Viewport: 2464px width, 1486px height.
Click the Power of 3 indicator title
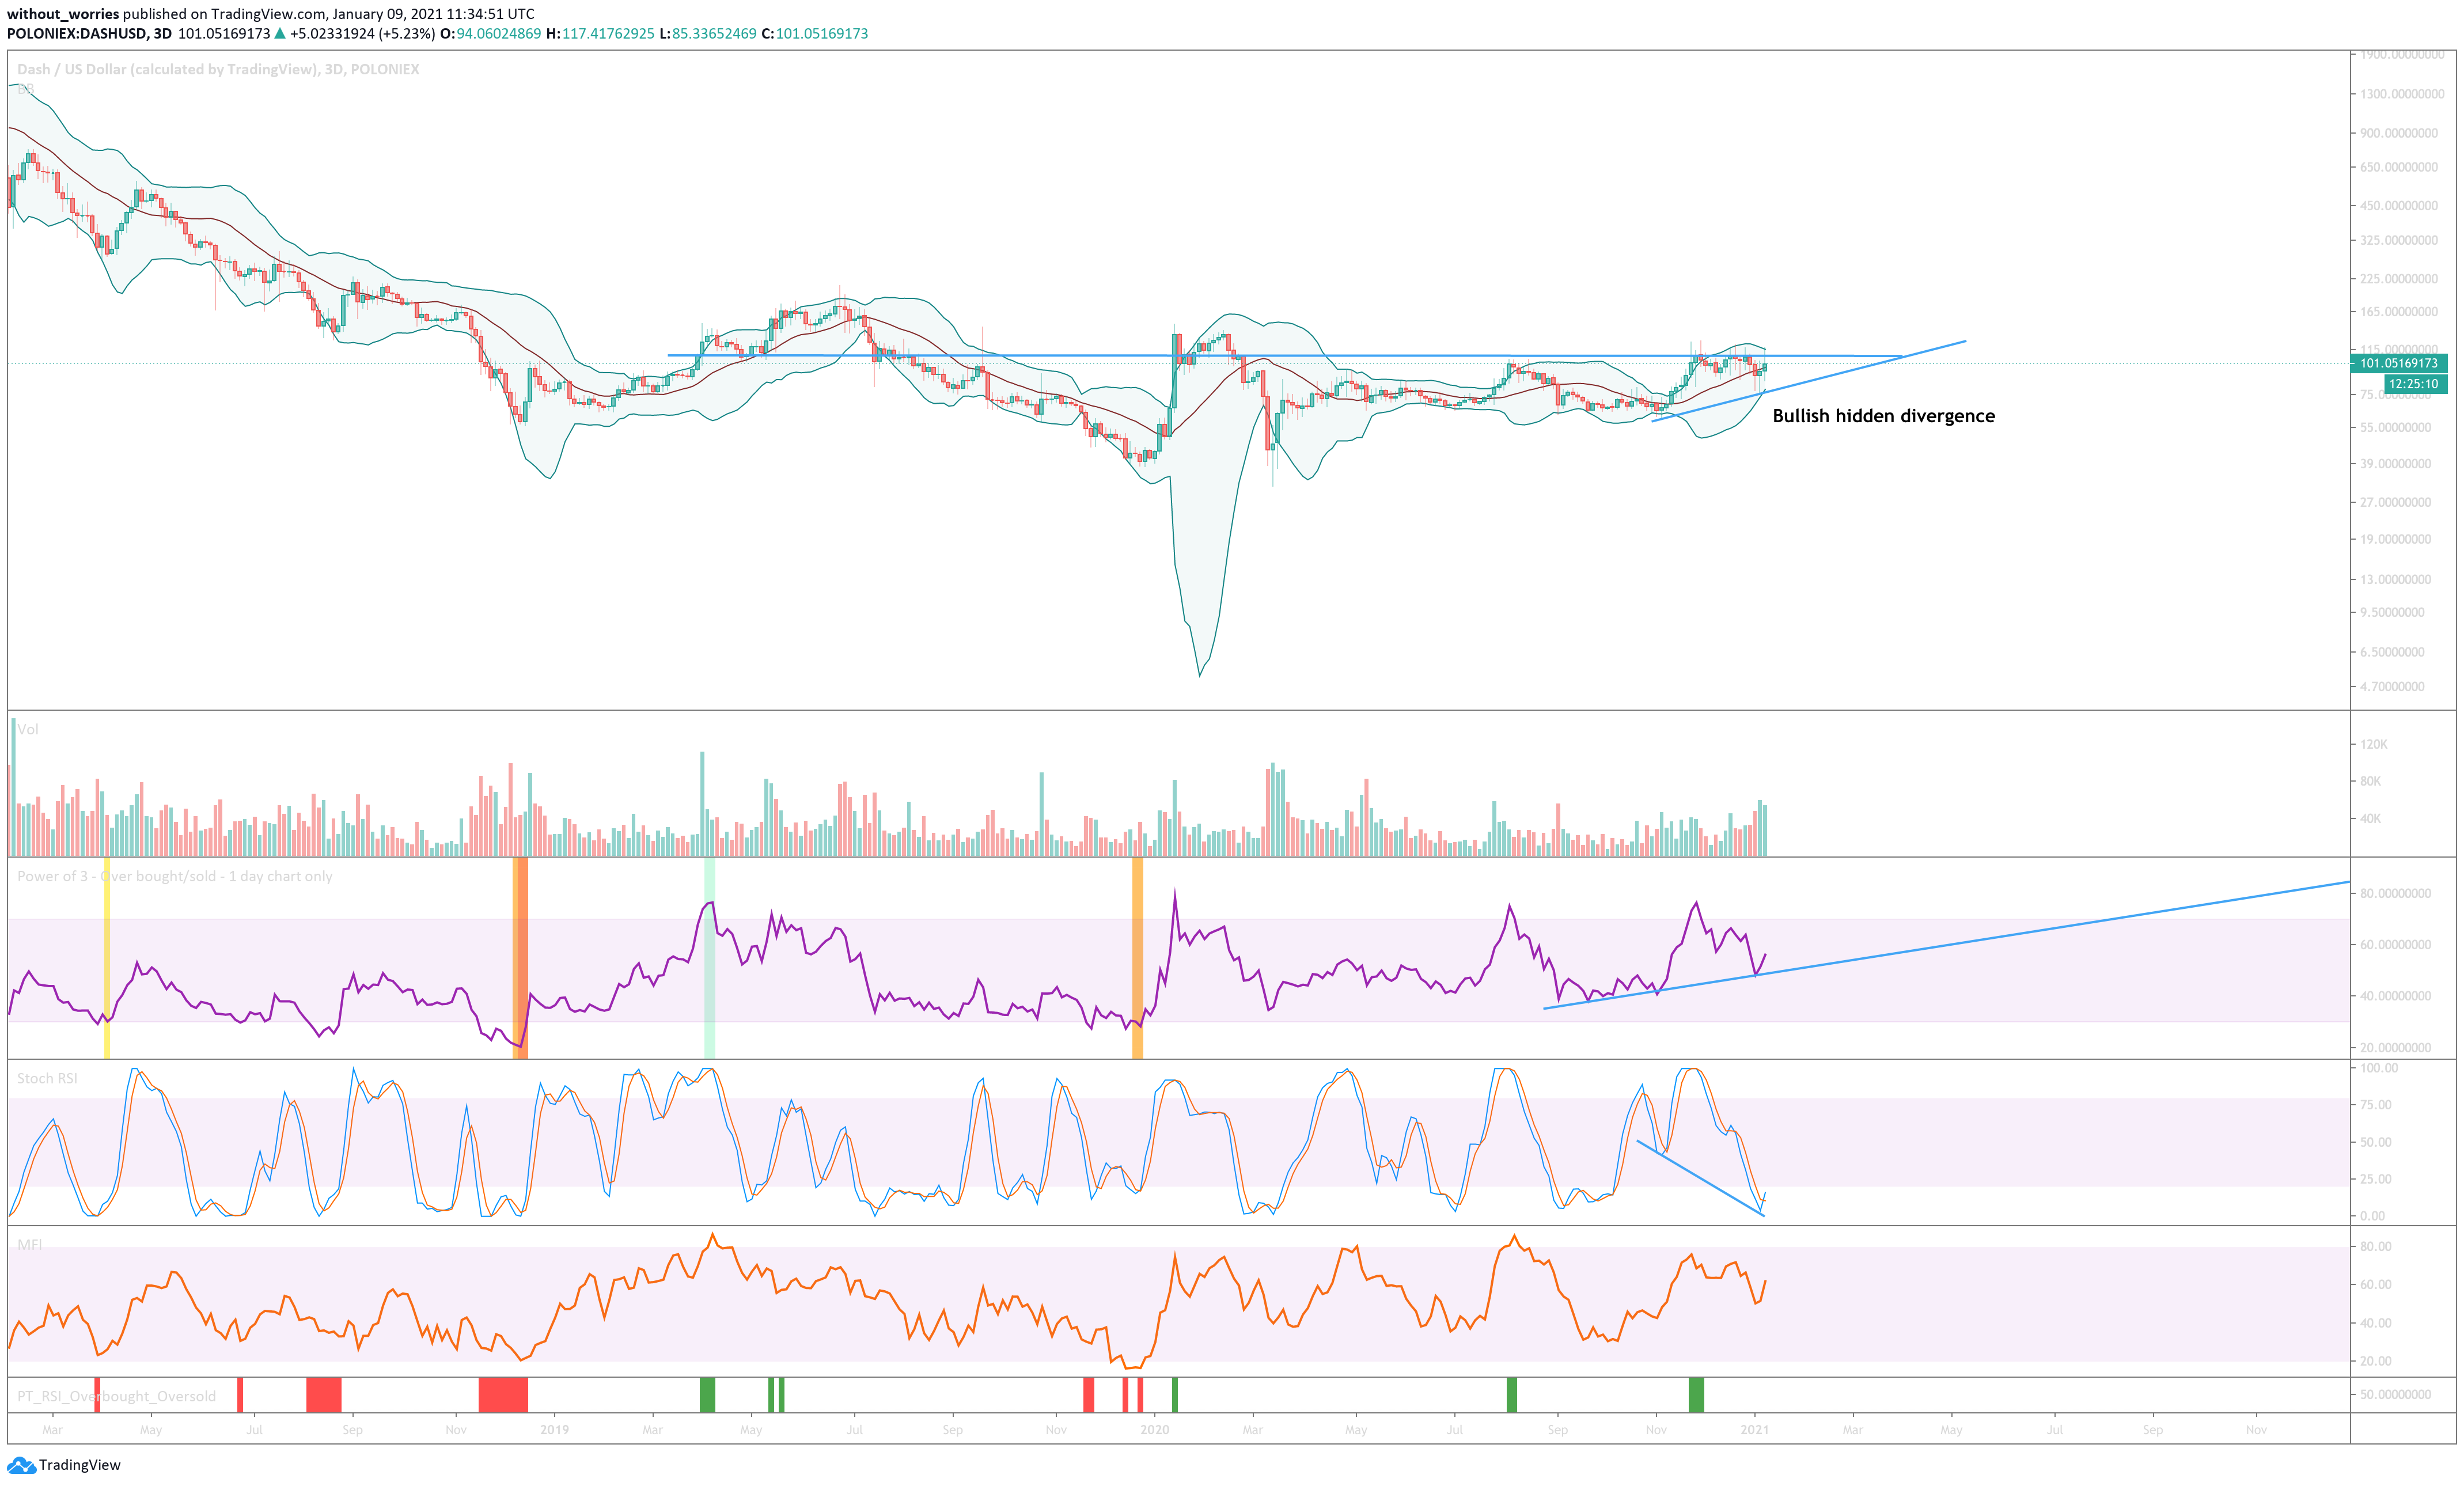click(175, 876)
